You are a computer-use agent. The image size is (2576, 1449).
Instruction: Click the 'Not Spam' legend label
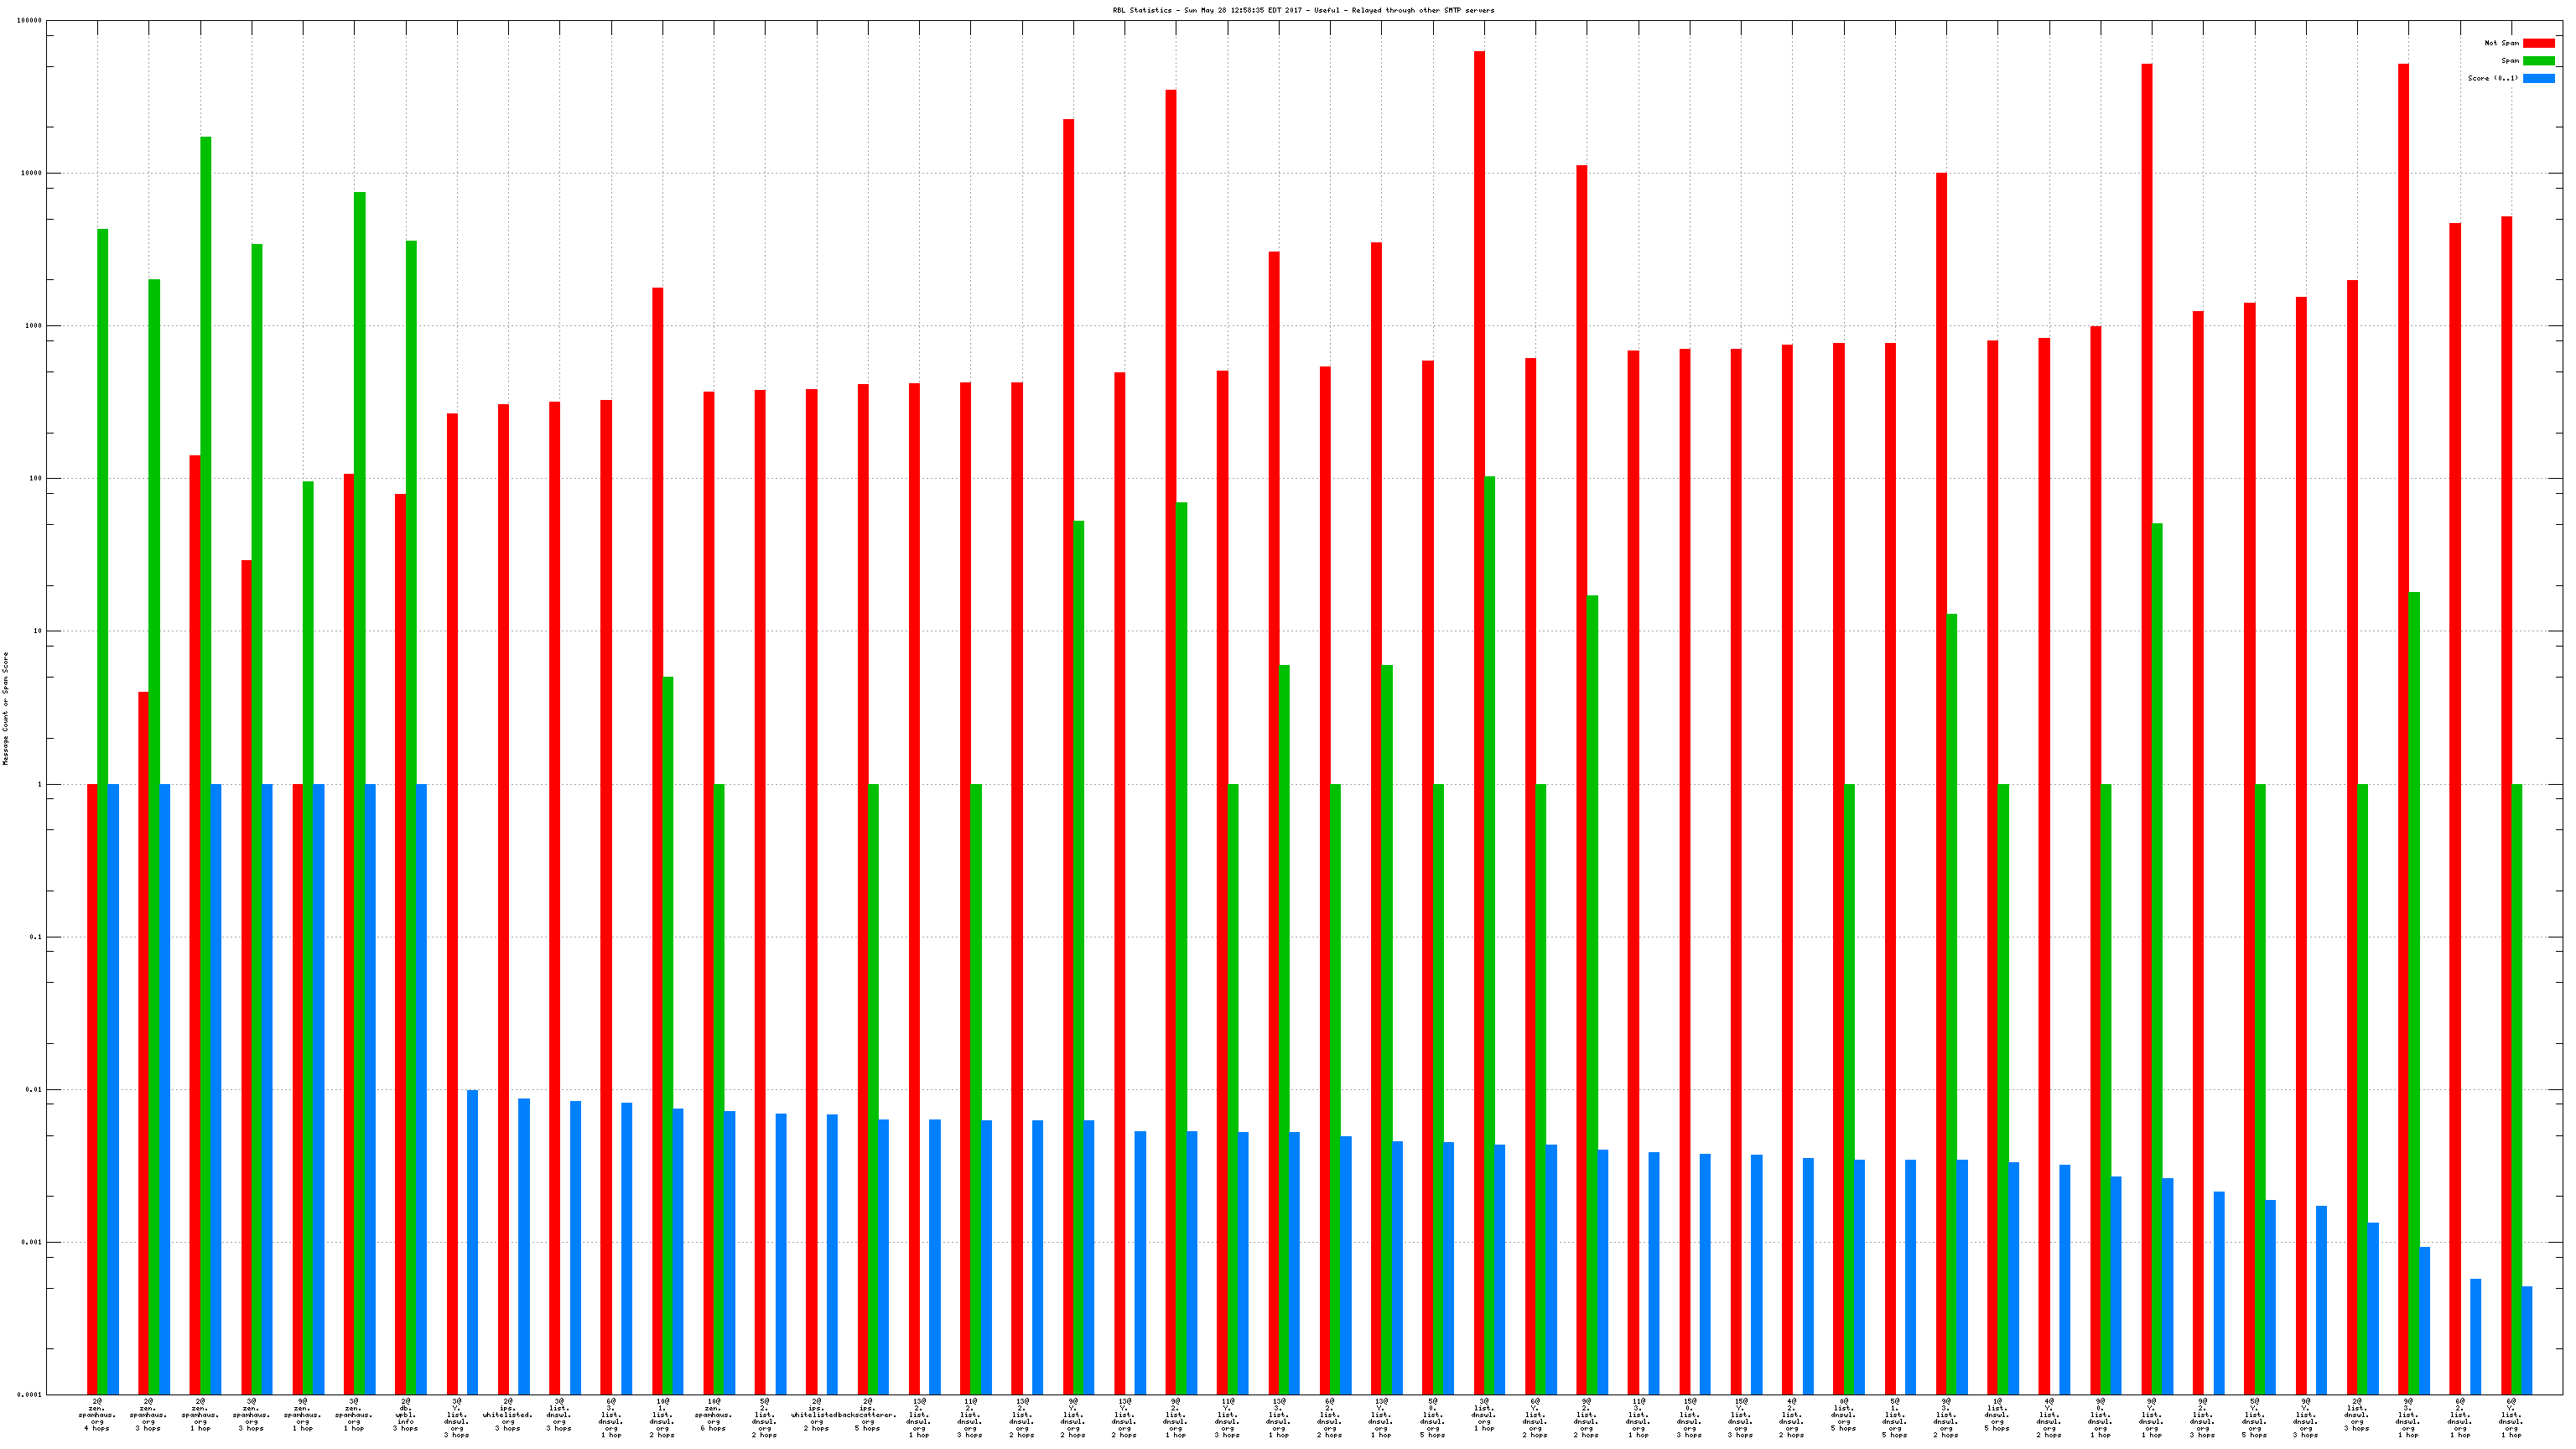click(2501, 43)
